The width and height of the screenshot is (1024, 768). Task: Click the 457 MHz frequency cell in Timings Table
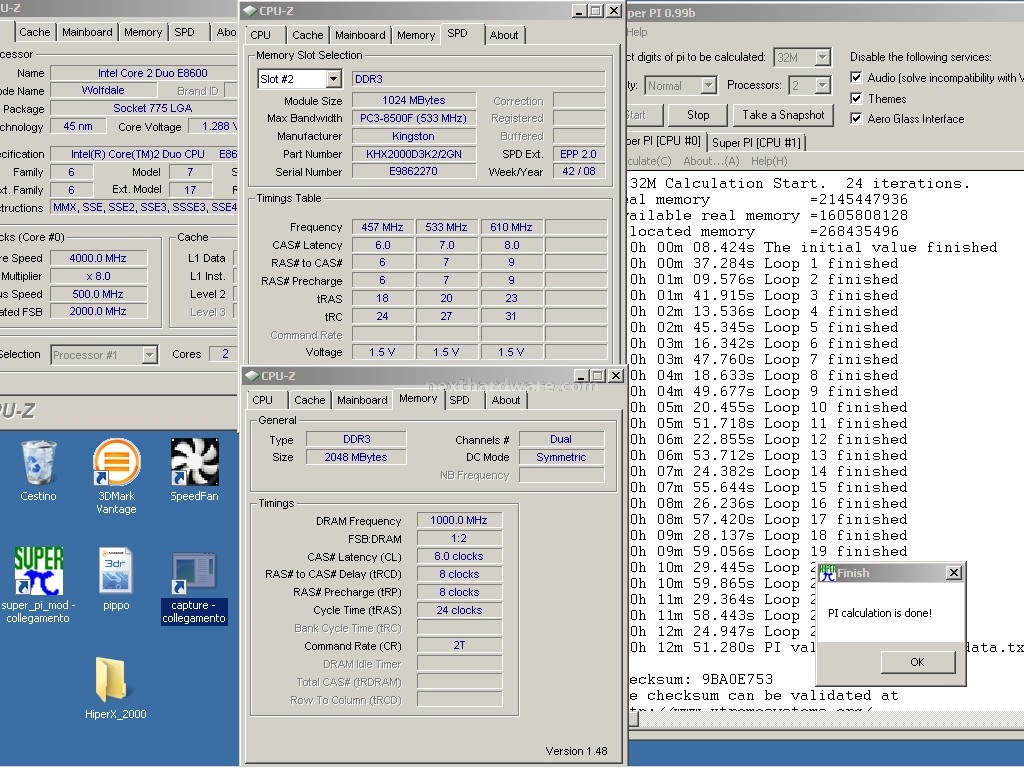point(382,227)
